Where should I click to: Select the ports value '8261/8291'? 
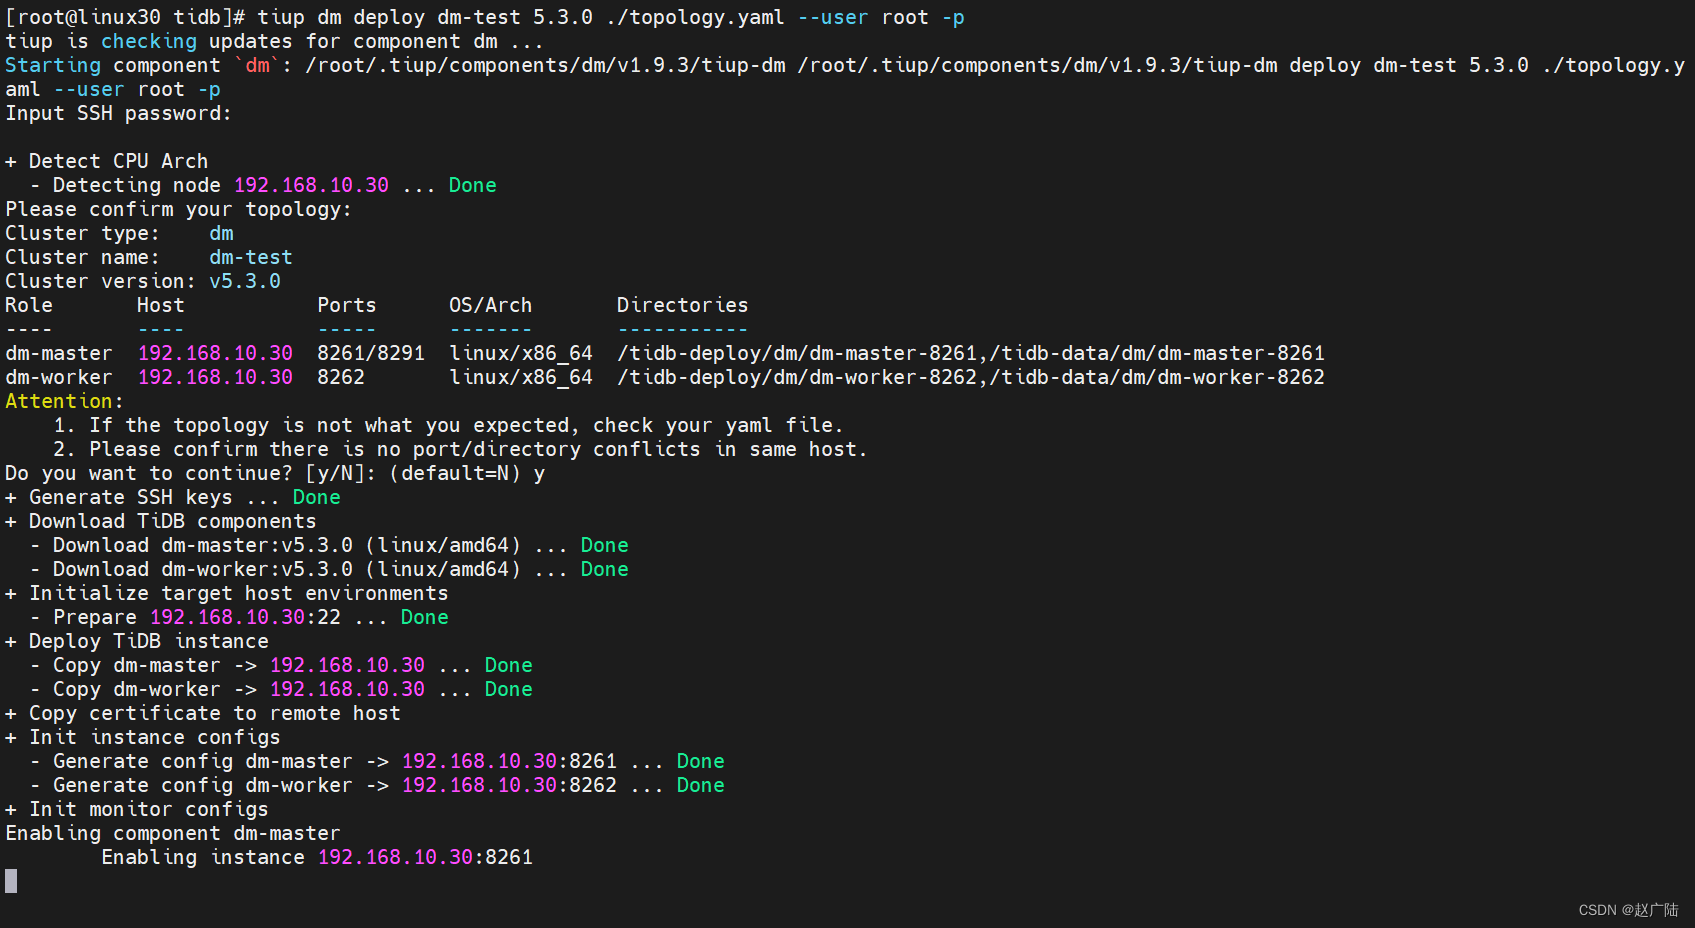(371, 353)
